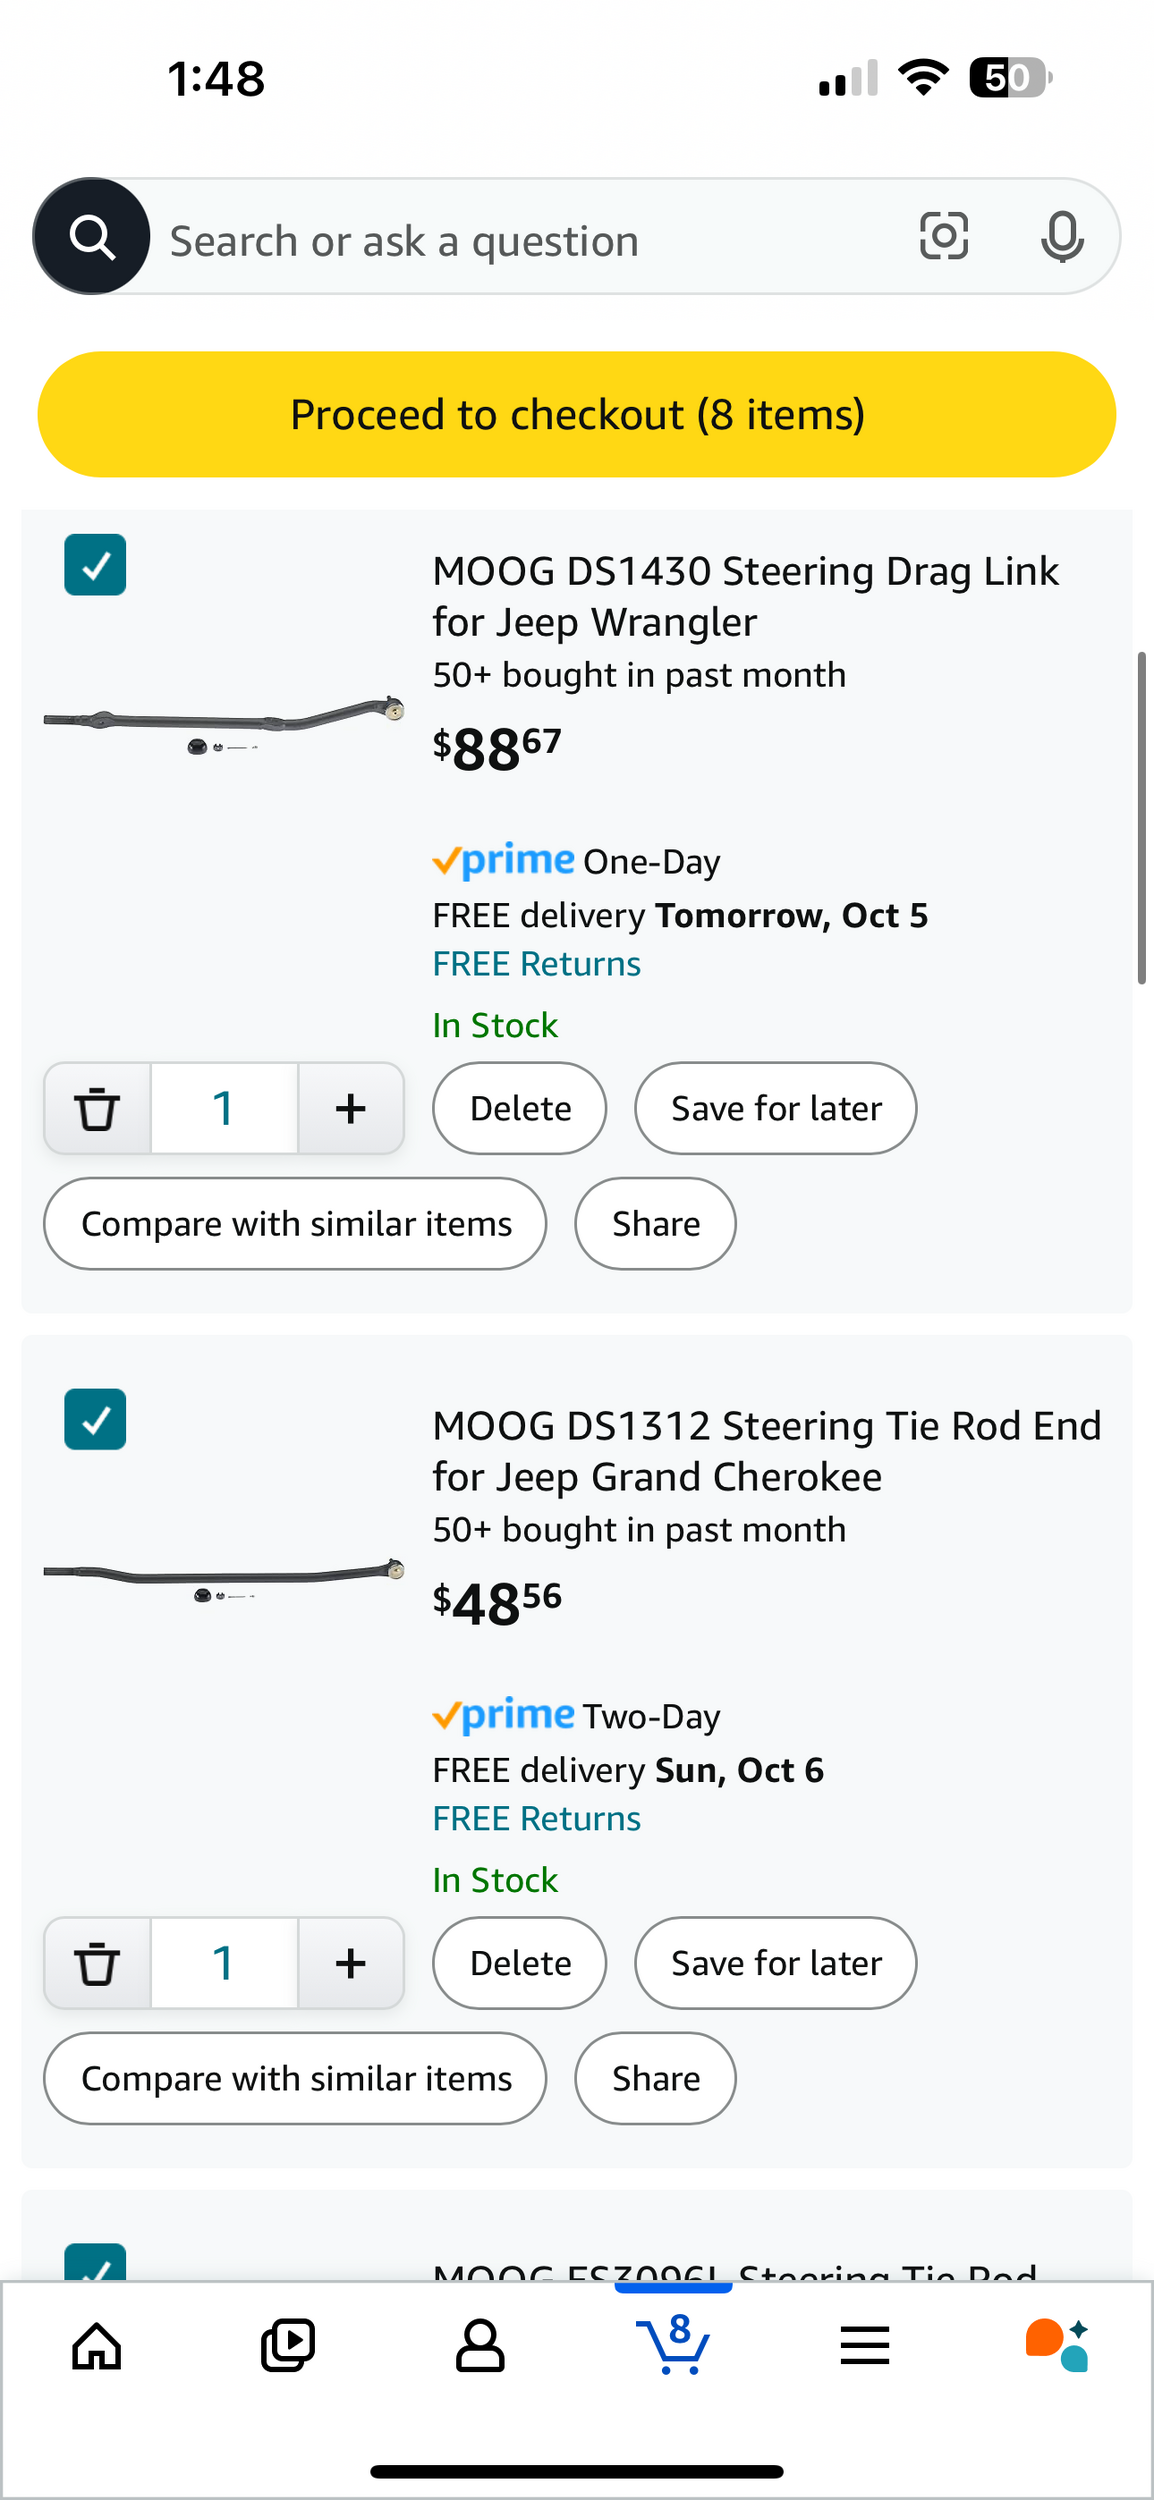
Task: Click the page scrollbar on the right edge
Action: (1141, 818)
